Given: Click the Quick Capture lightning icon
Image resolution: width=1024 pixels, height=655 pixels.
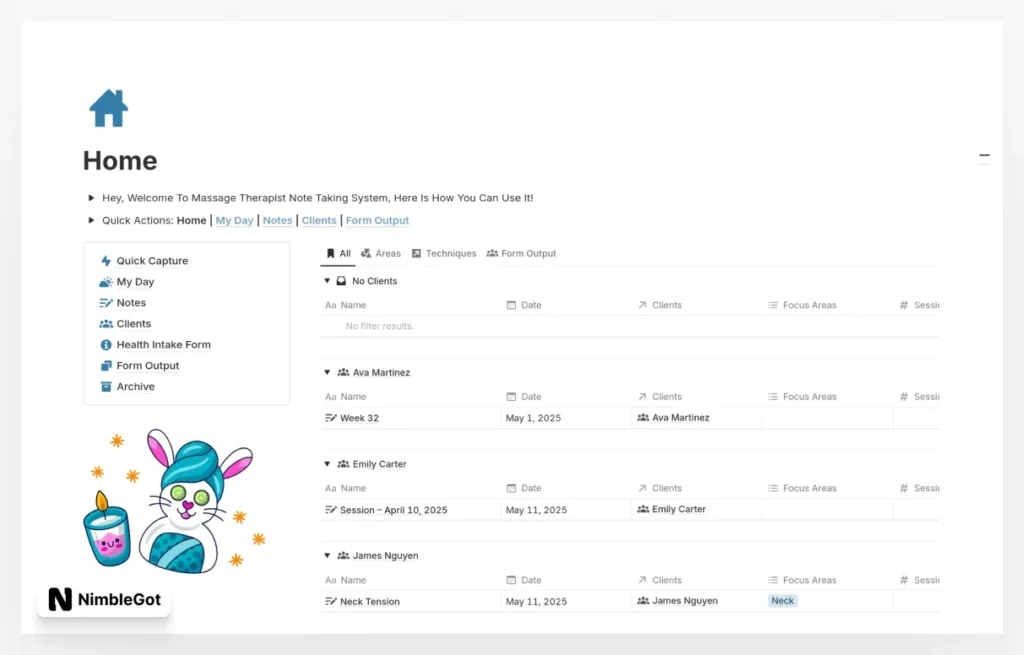Looking at the screenshot, I should (x=106, y=261).
